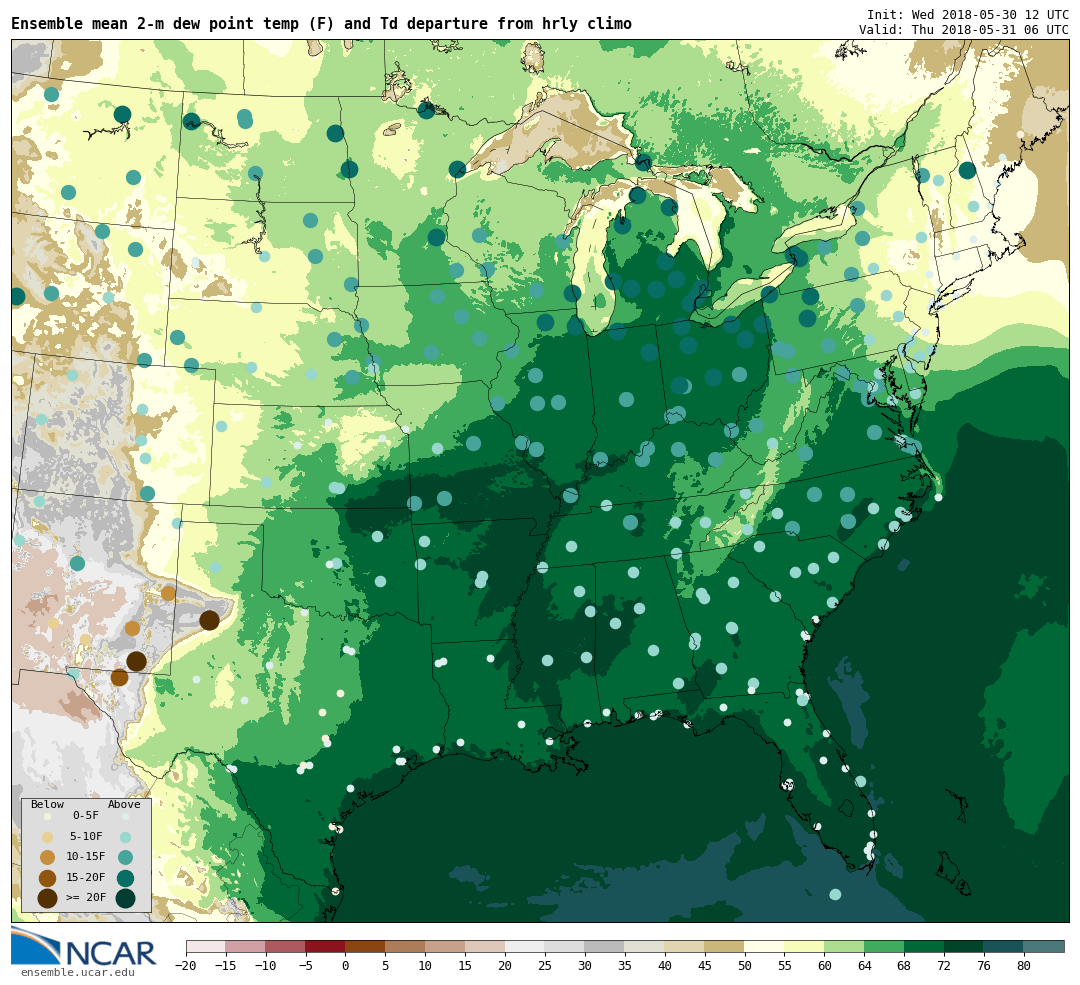Click the cream Below dot beside '0-5F' in the legend
Viewport: 1080px width, 985px height.
point(48,816)
